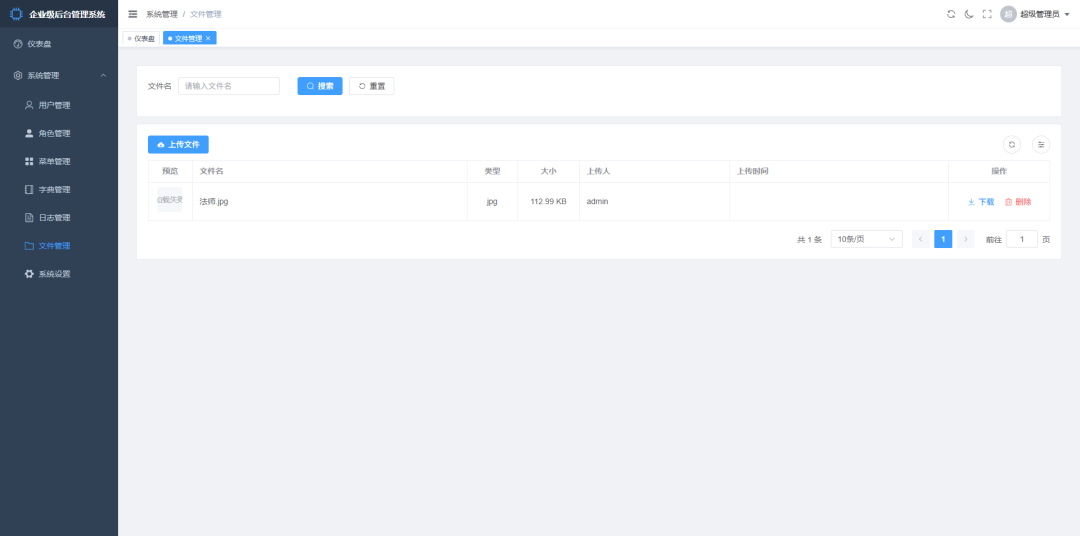Click the 法师.jpg file name

214,202
